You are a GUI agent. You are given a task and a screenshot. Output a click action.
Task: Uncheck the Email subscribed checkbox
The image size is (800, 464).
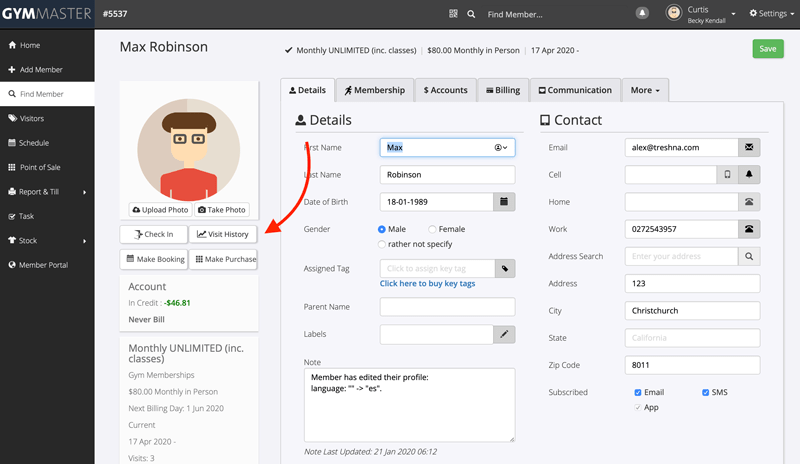coord(639,392)
